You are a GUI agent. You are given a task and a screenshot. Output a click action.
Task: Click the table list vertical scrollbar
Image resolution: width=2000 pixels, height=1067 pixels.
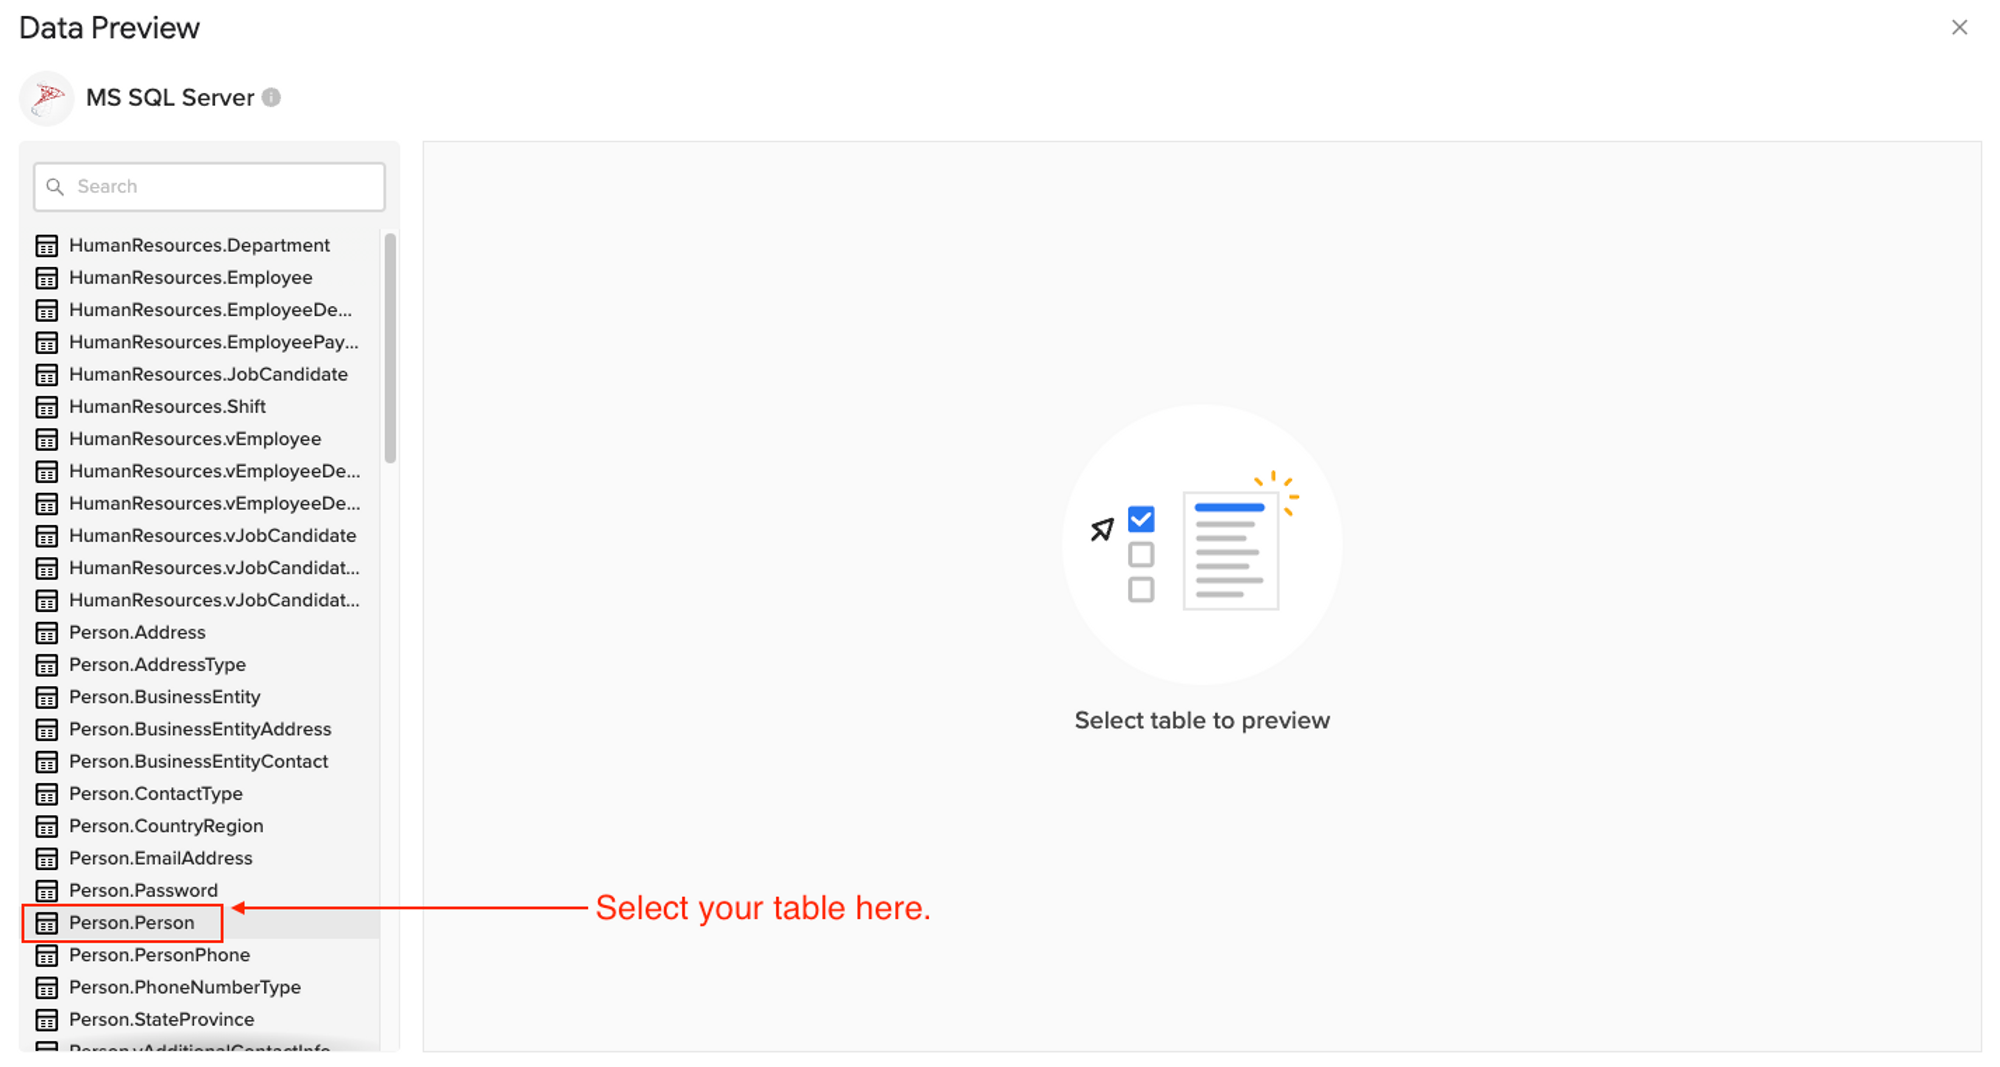(390, 348)
